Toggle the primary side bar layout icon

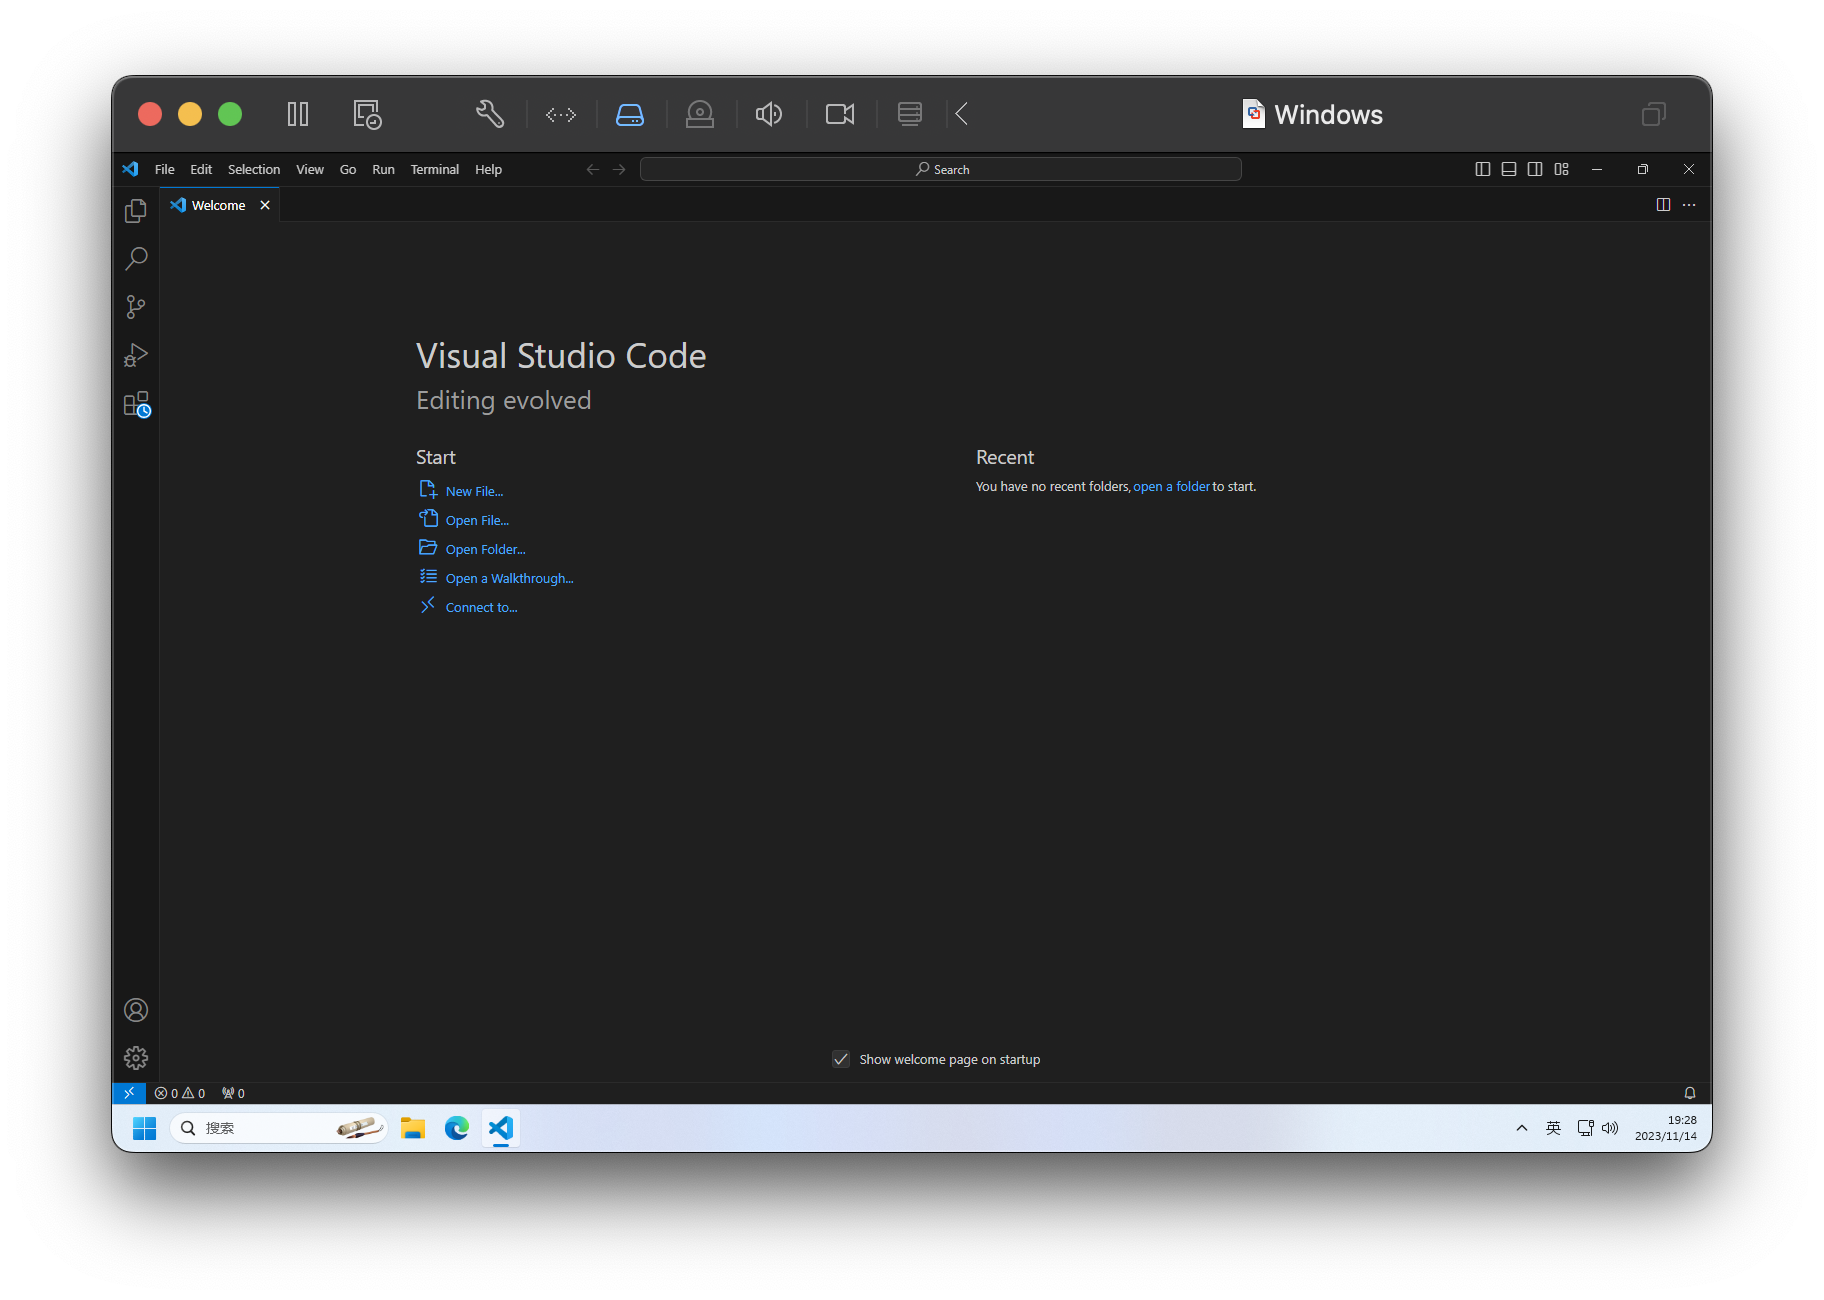pos(1483,169)
